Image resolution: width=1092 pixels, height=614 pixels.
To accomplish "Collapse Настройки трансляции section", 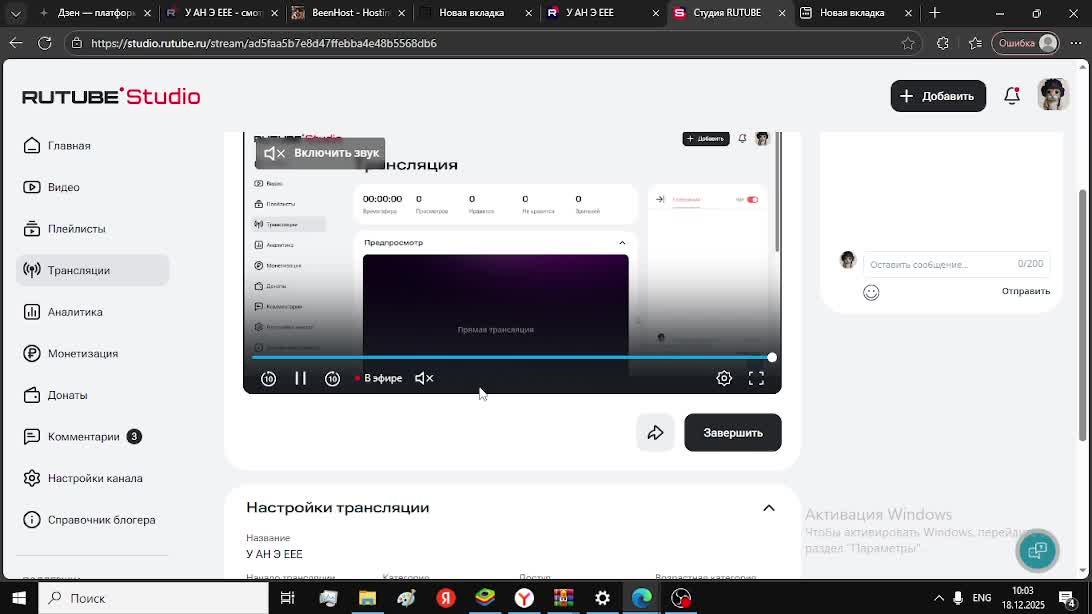I will pyautogui.click(x=769, y=508).
